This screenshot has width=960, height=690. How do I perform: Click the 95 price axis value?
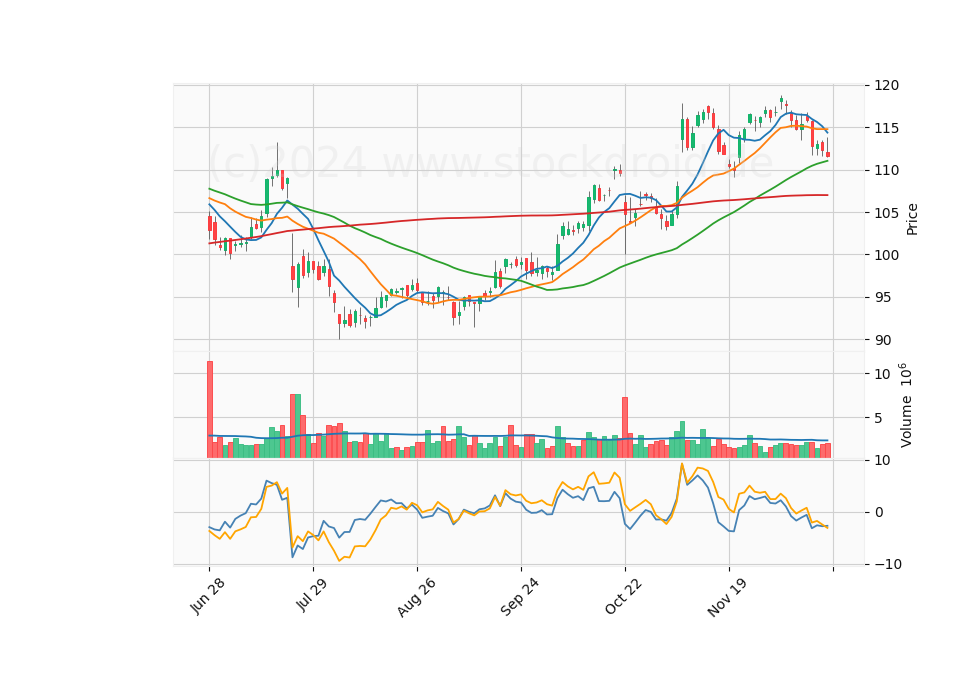coord(883,298)
